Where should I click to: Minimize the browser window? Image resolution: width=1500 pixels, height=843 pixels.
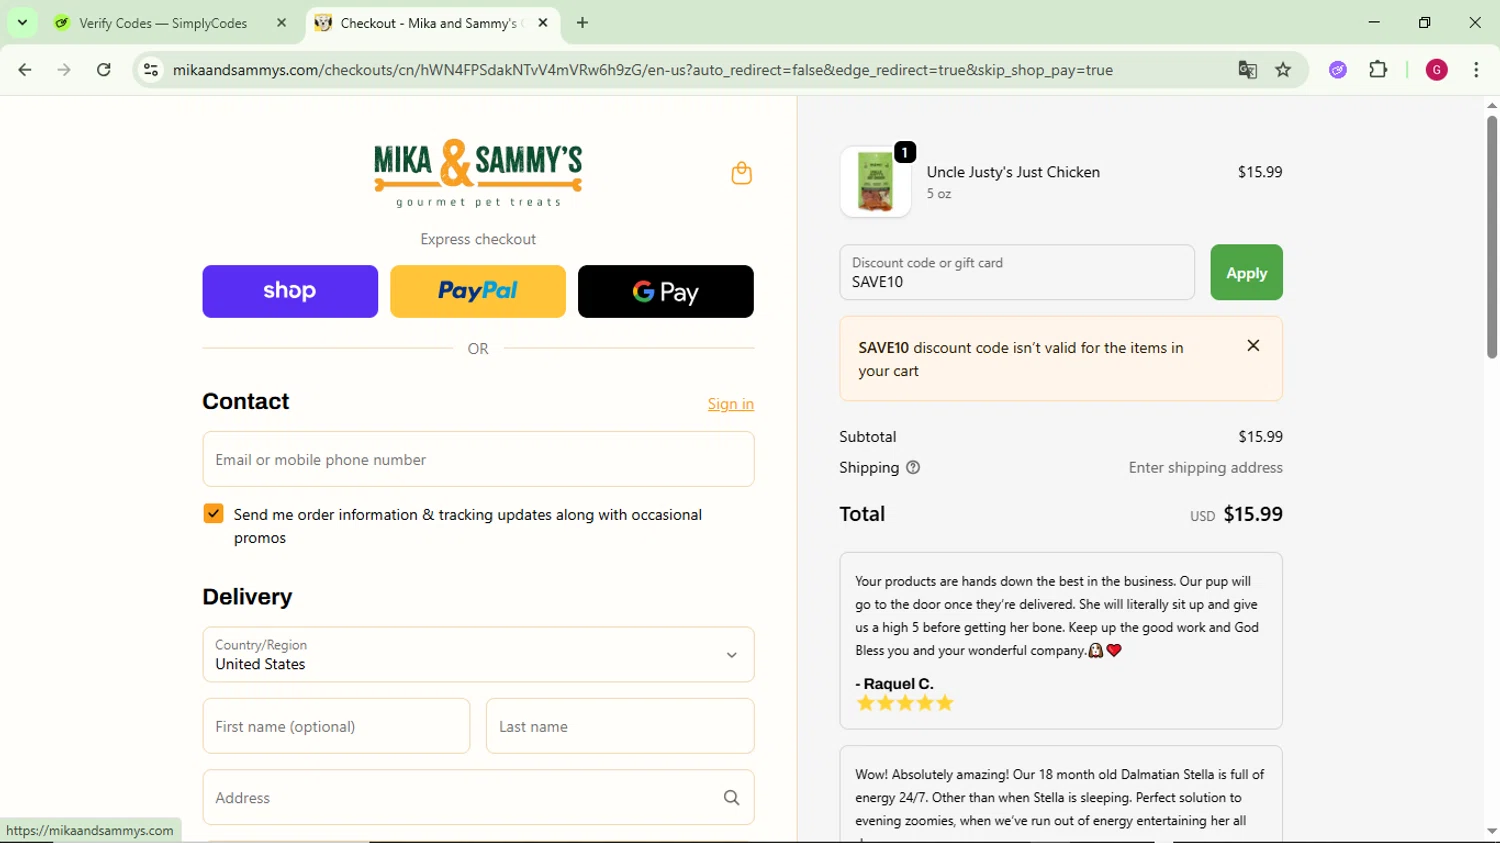1374,23
